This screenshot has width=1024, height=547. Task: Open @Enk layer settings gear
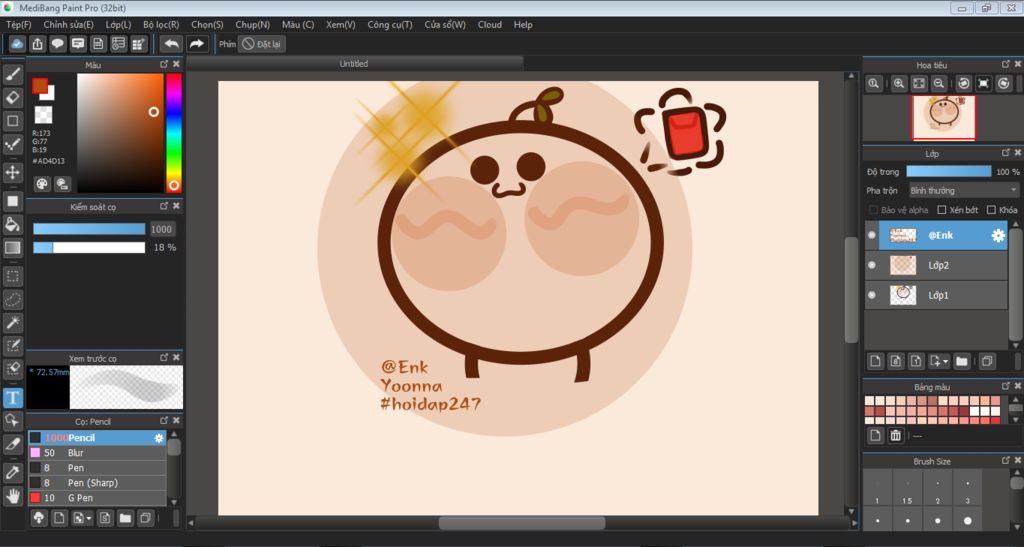click(x=998, y=236)
